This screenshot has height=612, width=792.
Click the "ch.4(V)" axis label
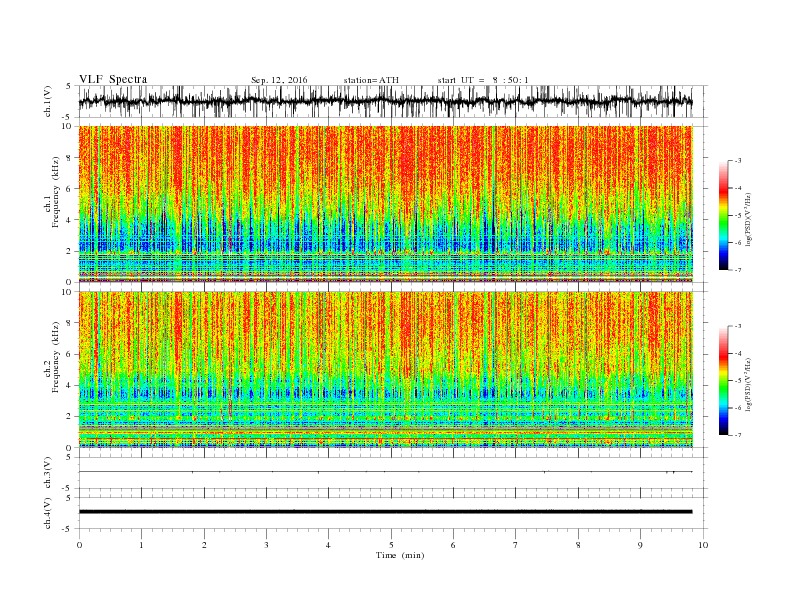(48, 513)
